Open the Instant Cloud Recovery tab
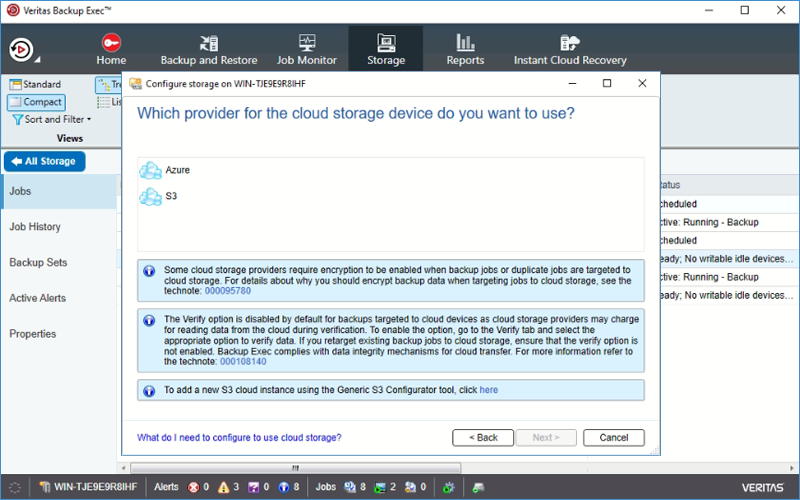800x500 pixels. (570, 49)
